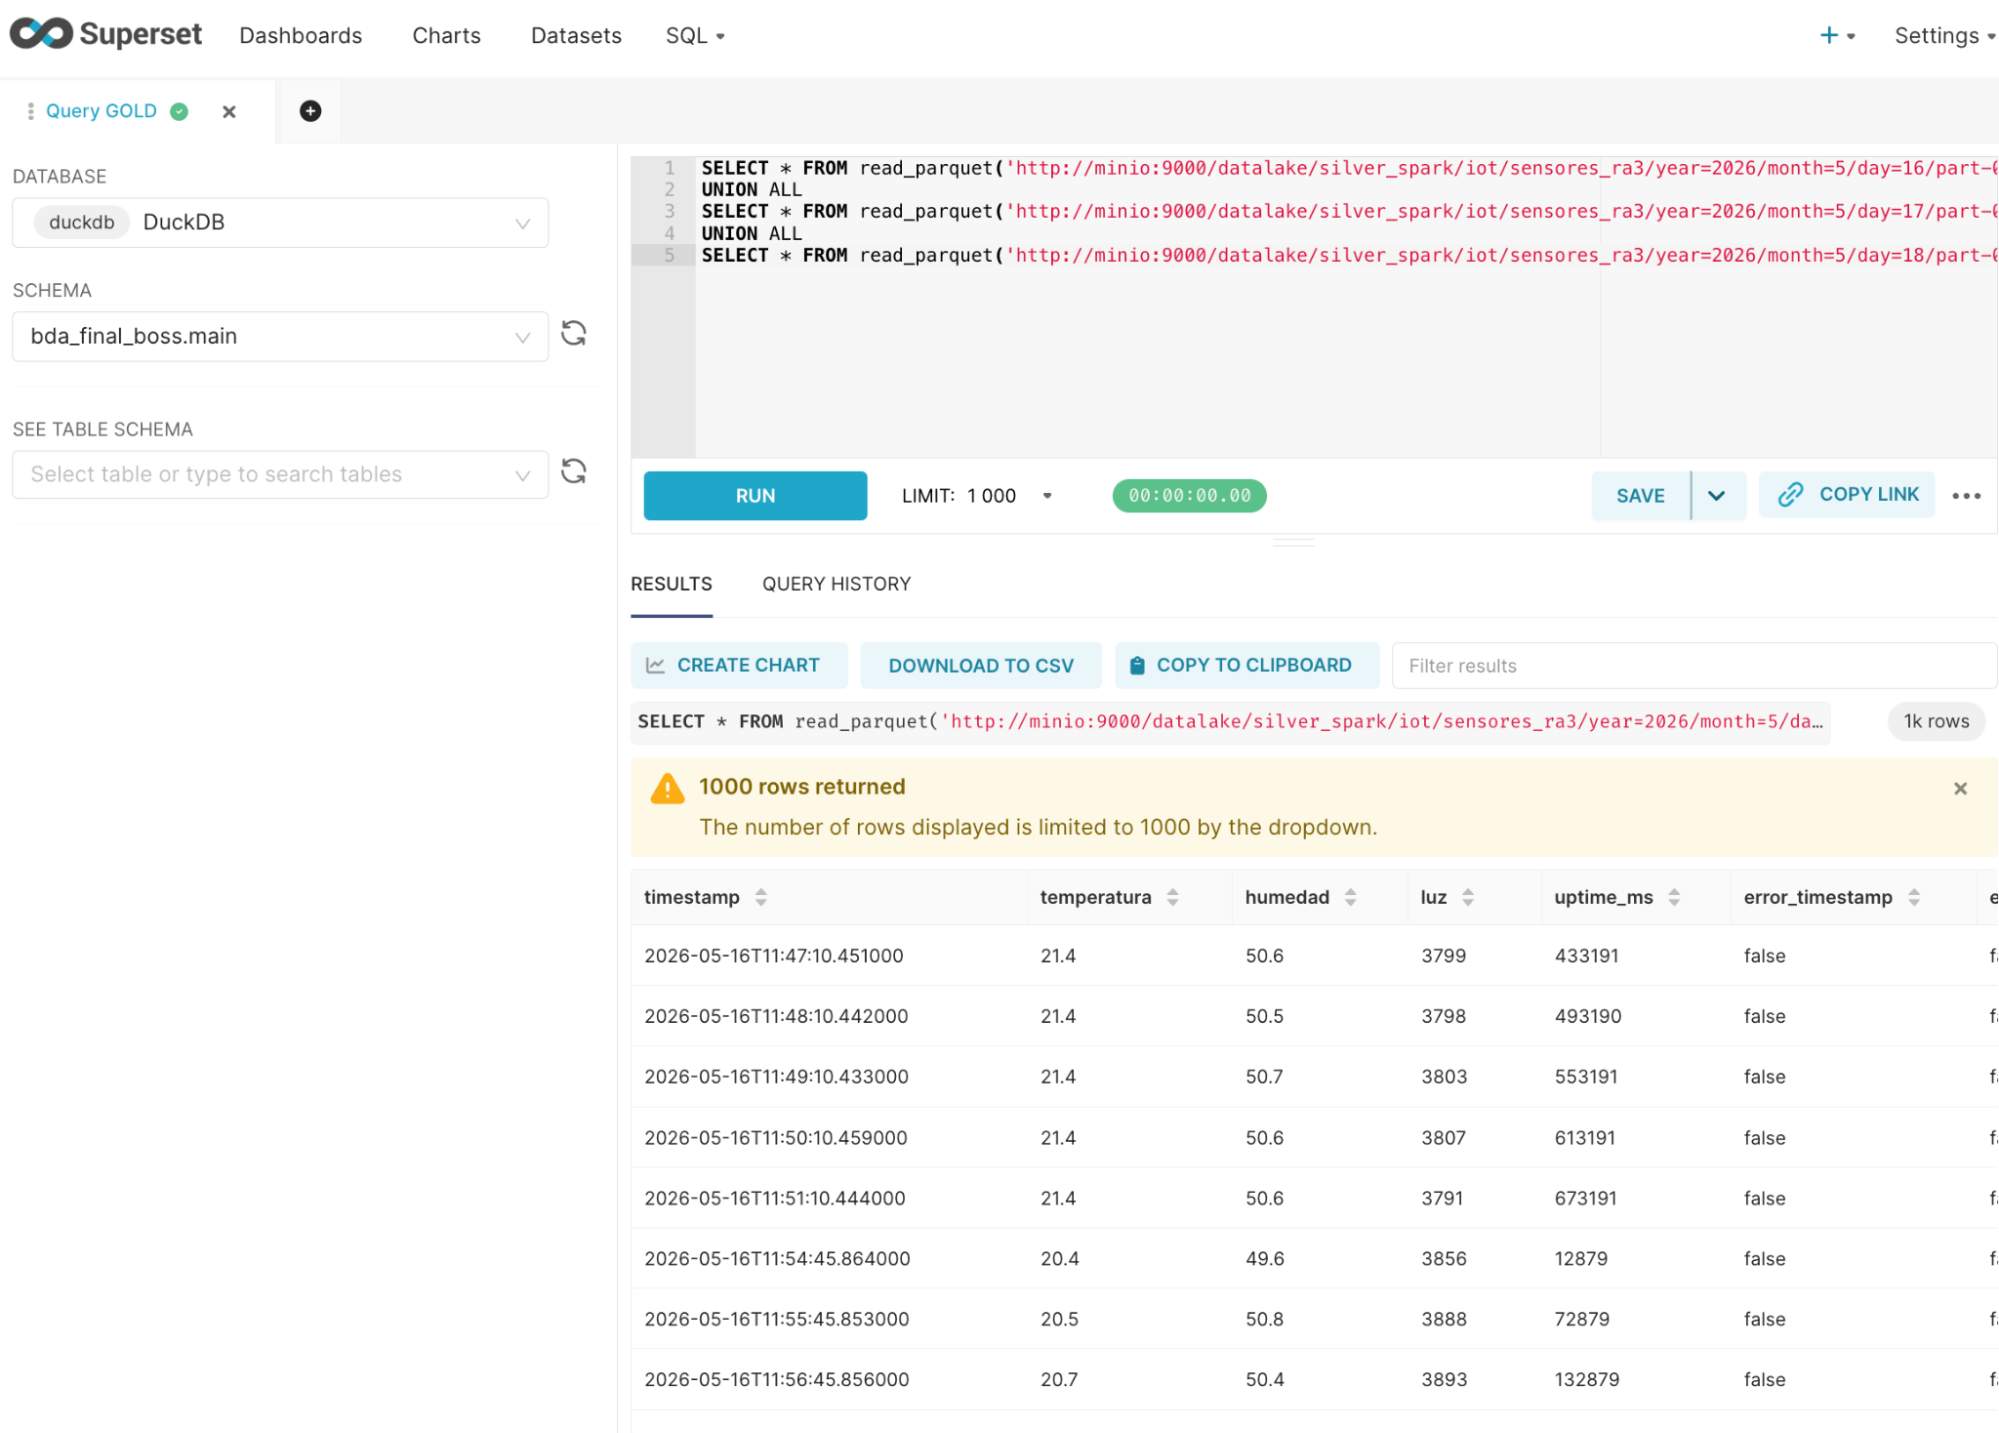The width and height of the screenshot is (1999, 1433).
Task: Click the warning triangle icon
Action: 667,788
